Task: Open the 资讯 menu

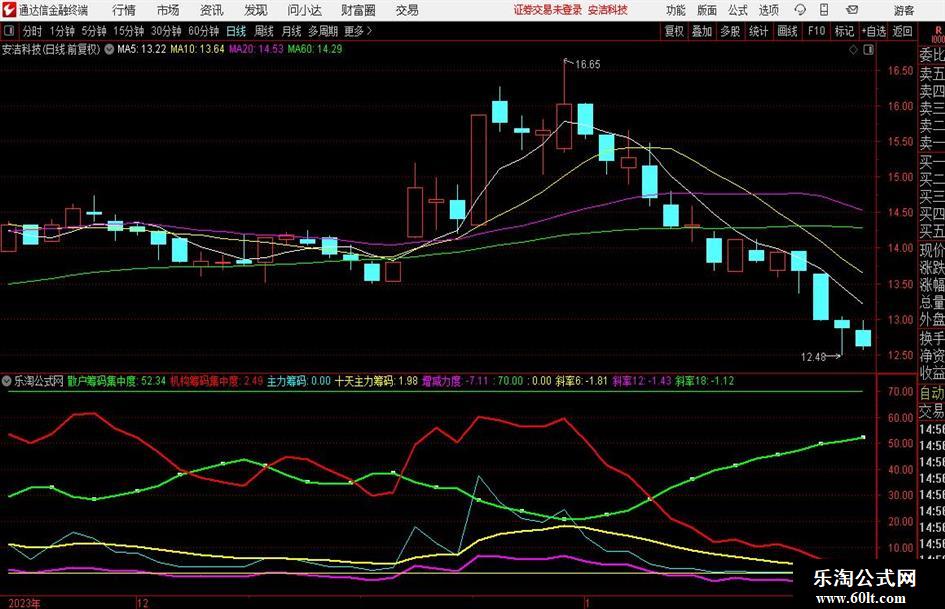Action: point(212,10)
